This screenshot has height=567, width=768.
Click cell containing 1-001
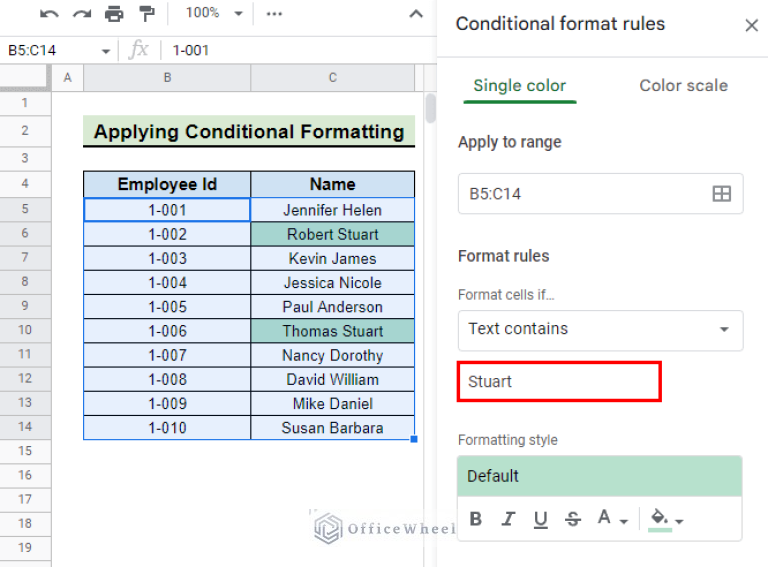167,210
